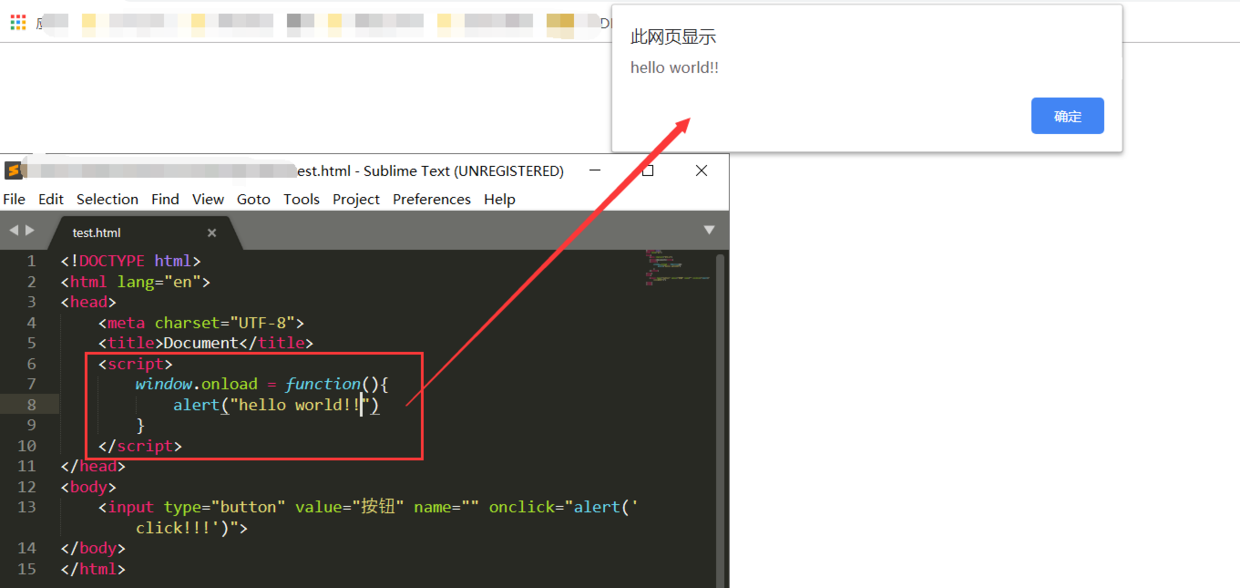Click the 确定 button in alert dialog
Image resolution: width=1240 pixels, height=588 pixels.
[x=1067, y=116]
